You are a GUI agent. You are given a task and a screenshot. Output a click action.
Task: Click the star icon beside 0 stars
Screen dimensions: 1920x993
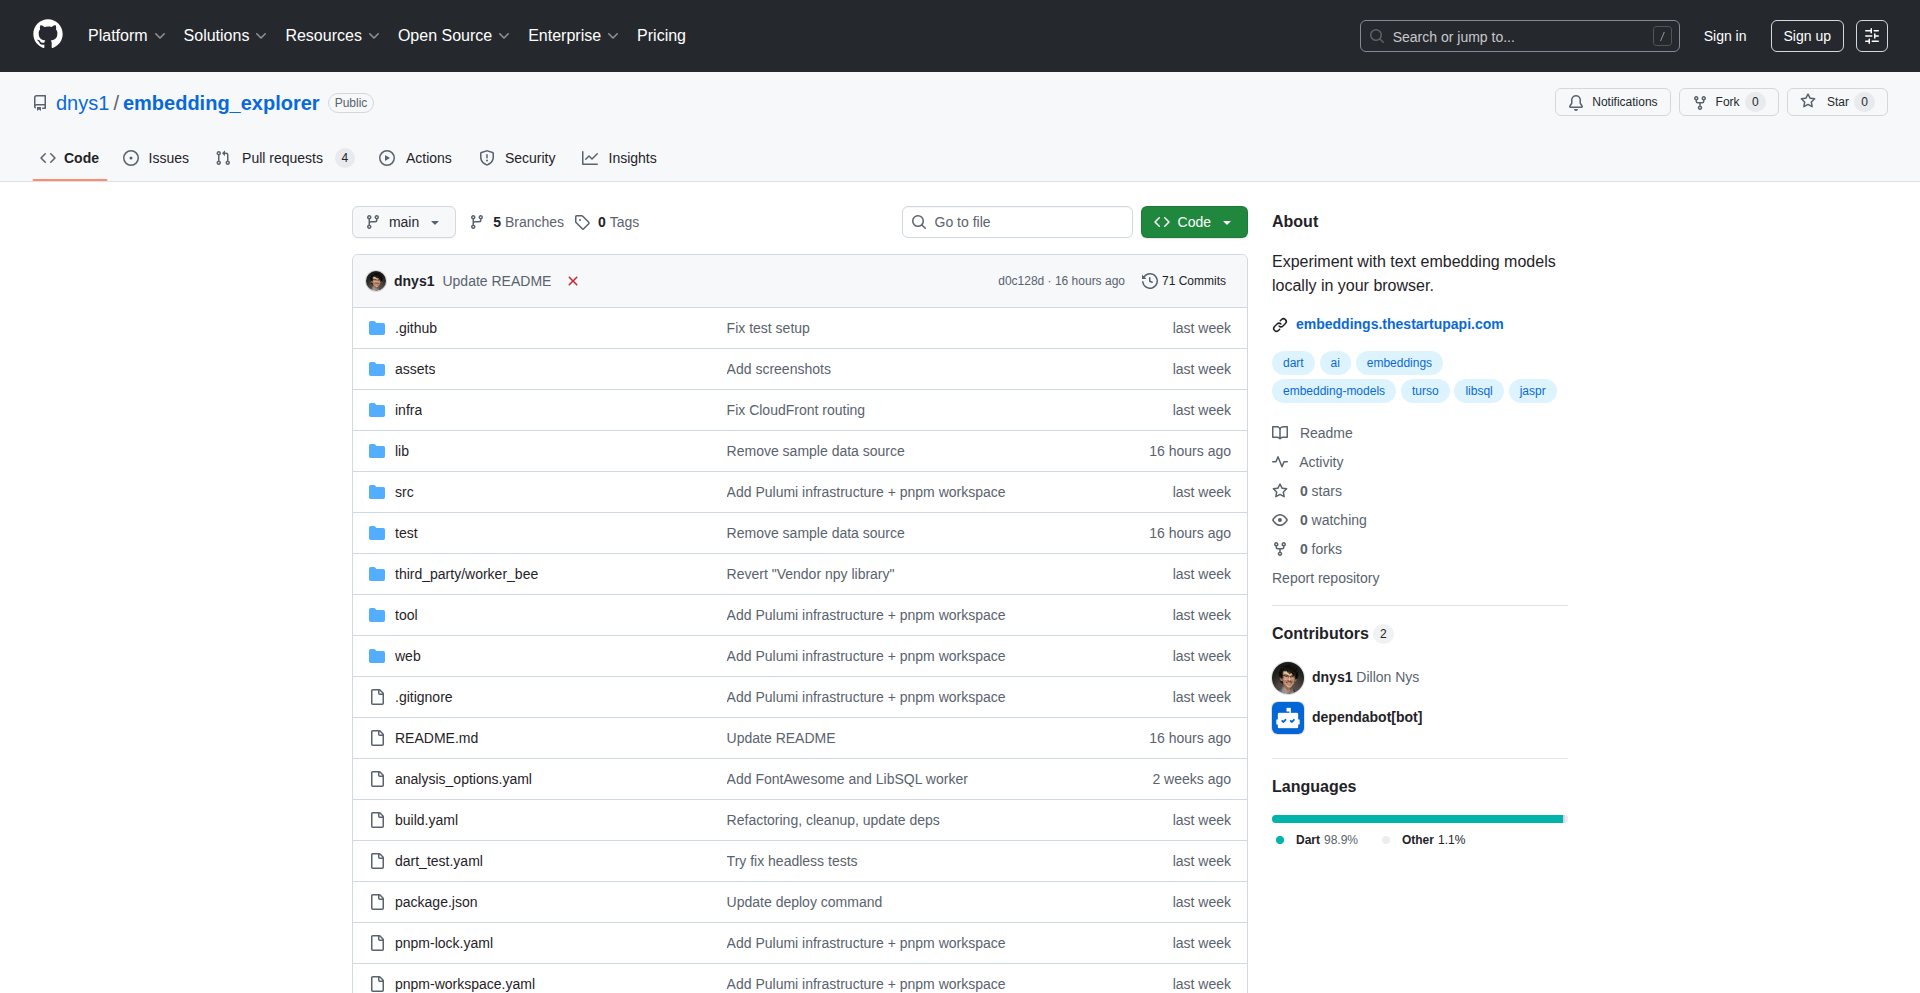point(1280,491)
